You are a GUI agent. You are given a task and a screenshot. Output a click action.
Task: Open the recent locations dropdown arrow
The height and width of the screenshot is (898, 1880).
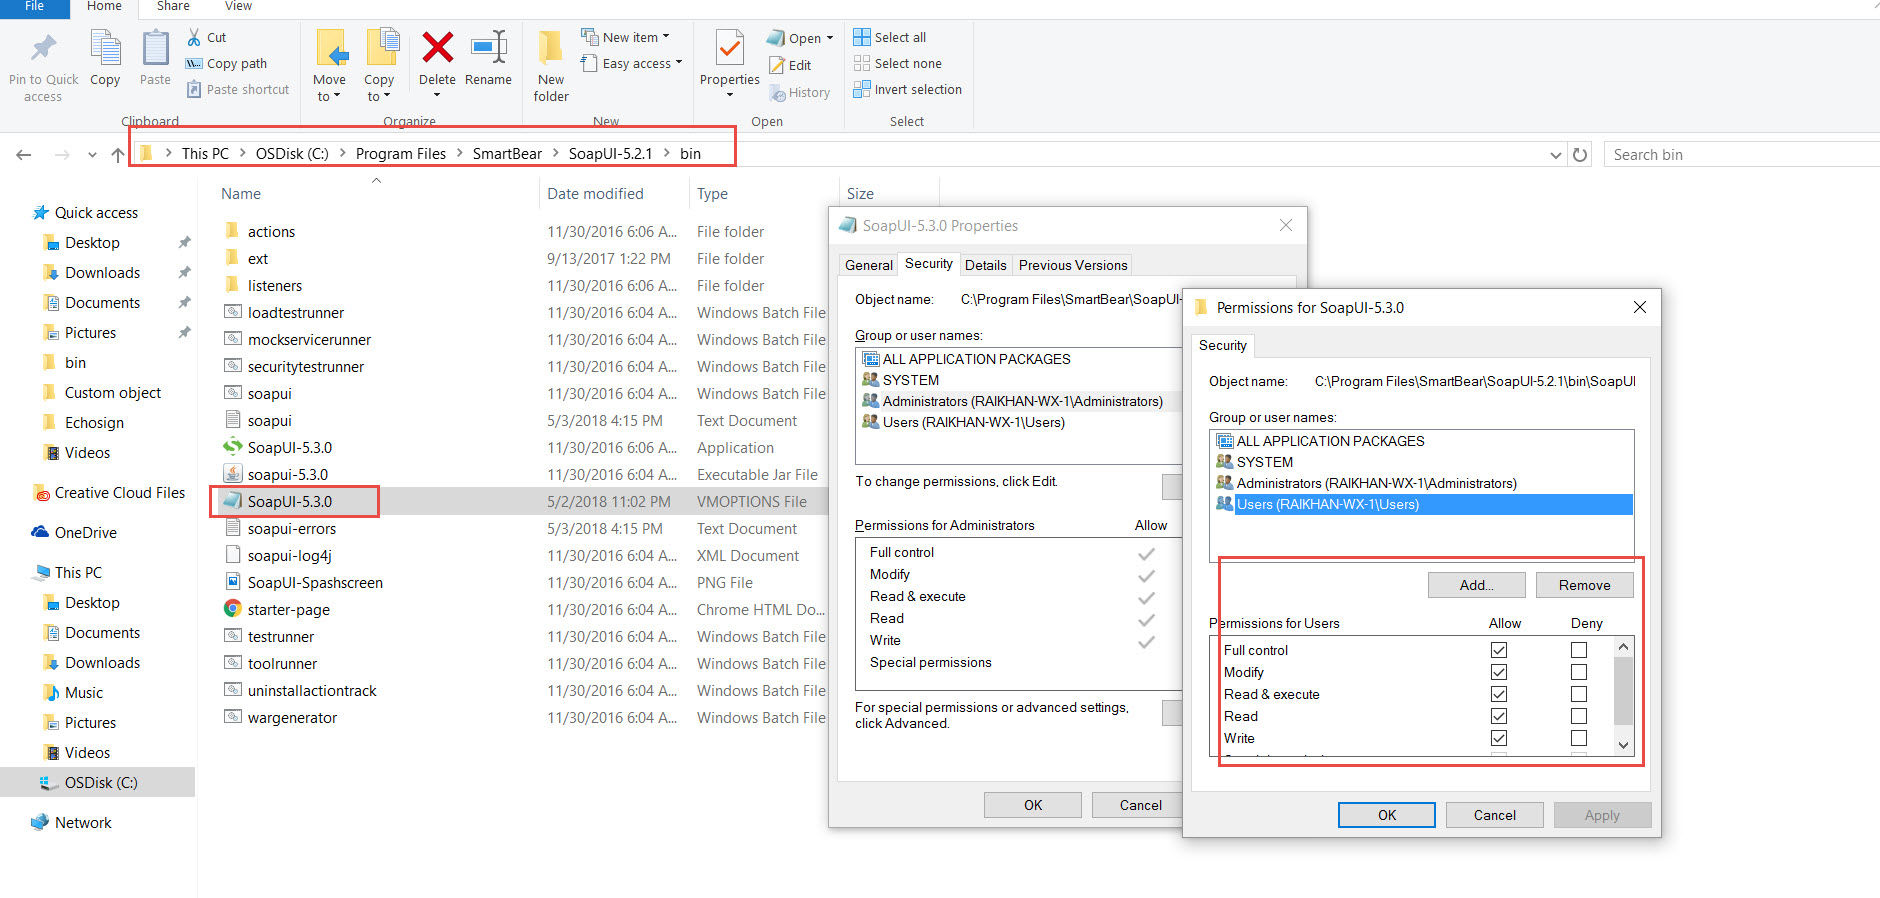click(x=92, y=155)
